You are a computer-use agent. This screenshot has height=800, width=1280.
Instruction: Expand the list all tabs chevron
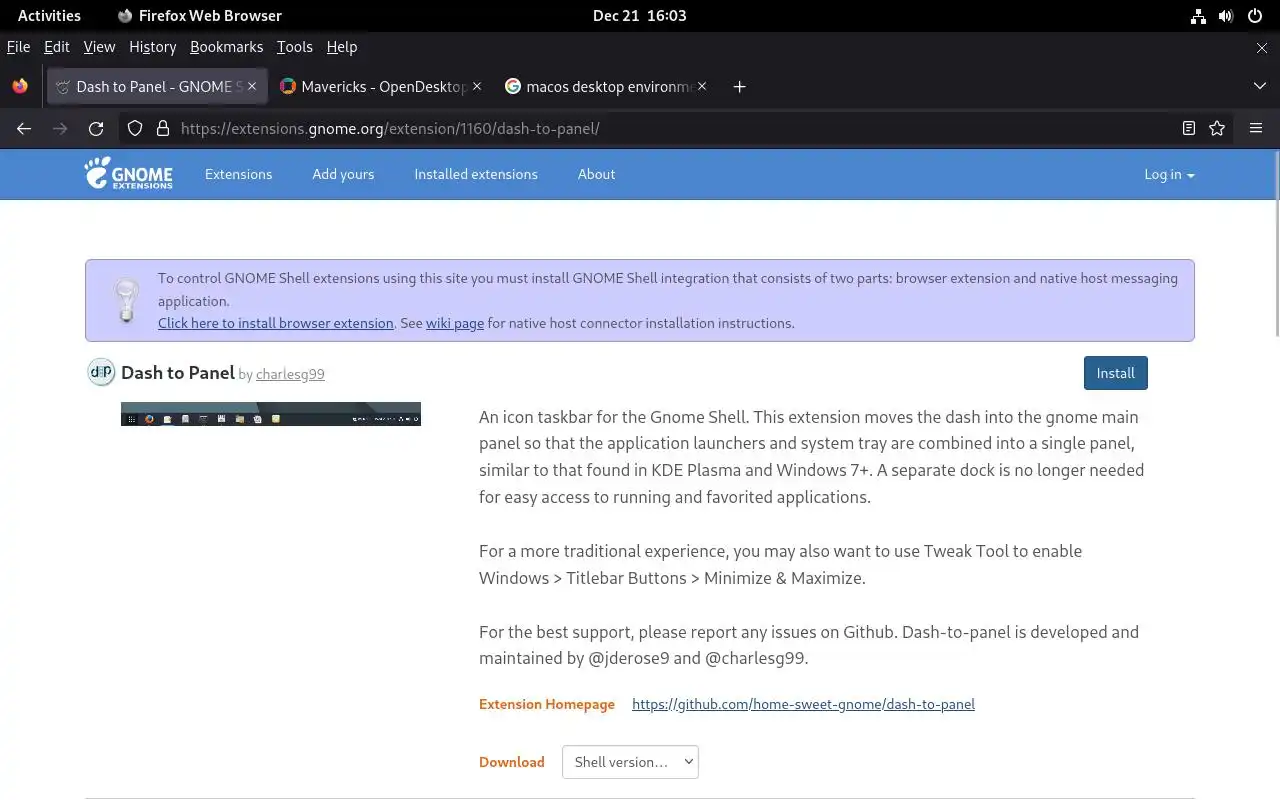coord(1260,87)
